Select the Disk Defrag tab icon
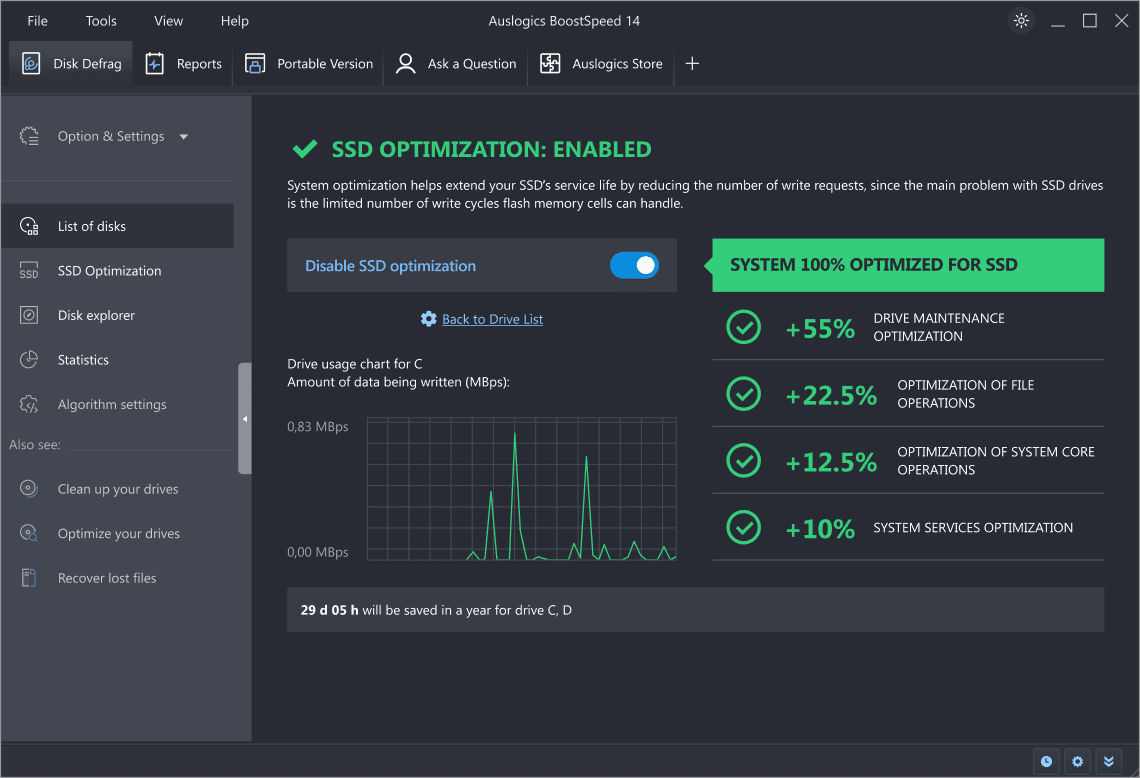1140x778 pixels. click(x=31, y=62)
